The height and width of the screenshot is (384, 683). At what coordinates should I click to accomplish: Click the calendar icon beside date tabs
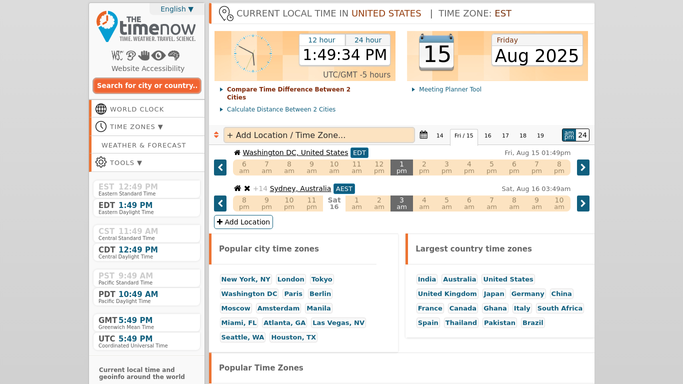click(423, 135)
